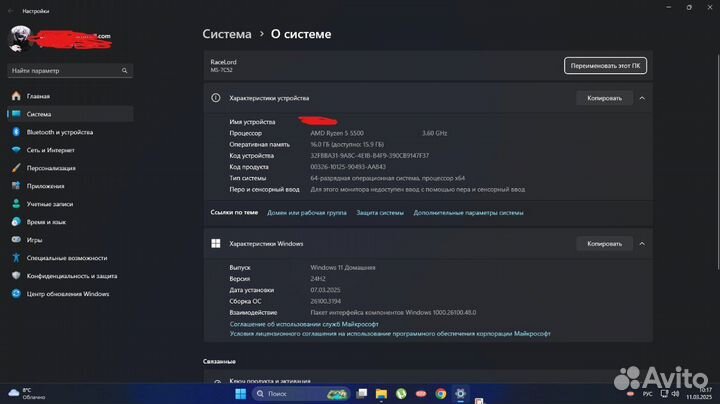Screen dimensions: 720x404
Task: Open Дополнительные параметры системы link
Action: (x=468, y=213)
